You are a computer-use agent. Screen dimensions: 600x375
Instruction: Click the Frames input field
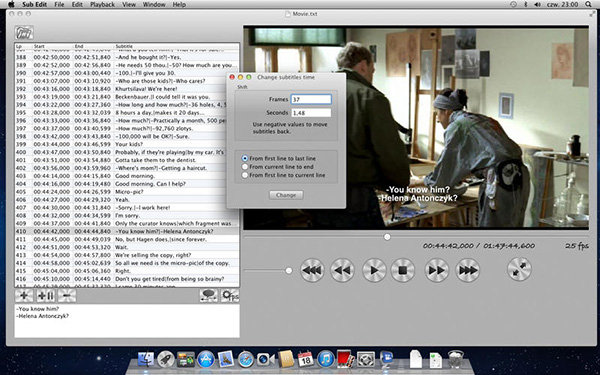point(311,99)
